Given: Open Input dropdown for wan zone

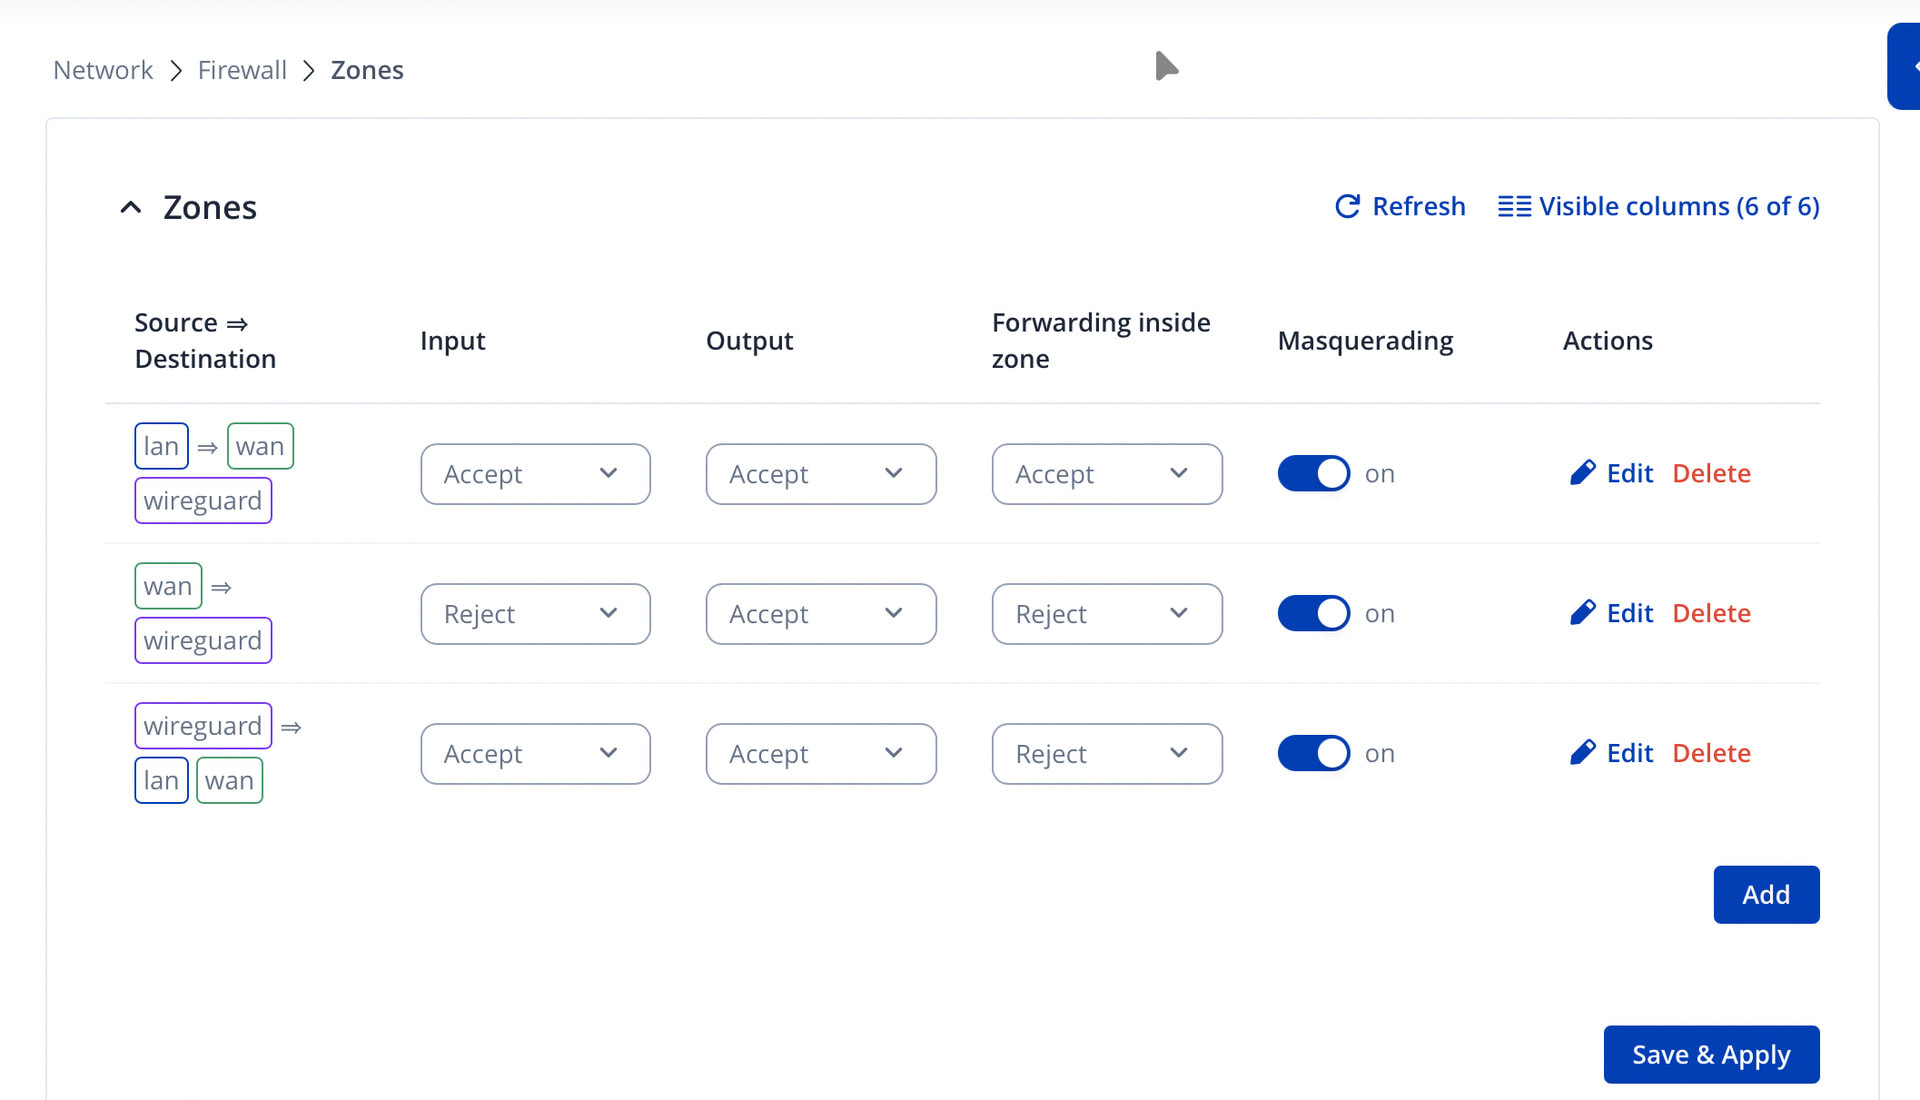Looking at the screenshot, I should 535,614.
